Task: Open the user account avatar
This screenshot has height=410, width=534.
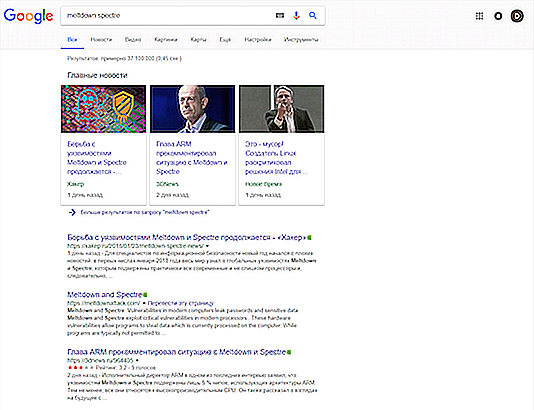Action: [517, 16]
